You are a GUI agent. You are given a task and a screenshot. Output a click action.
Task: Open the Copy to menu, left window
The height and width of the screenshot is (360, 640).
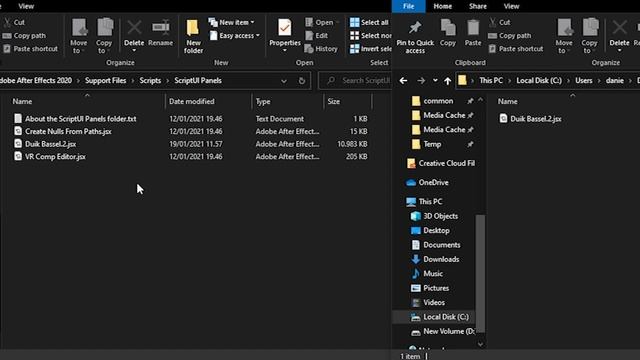(x=104, y=36)
